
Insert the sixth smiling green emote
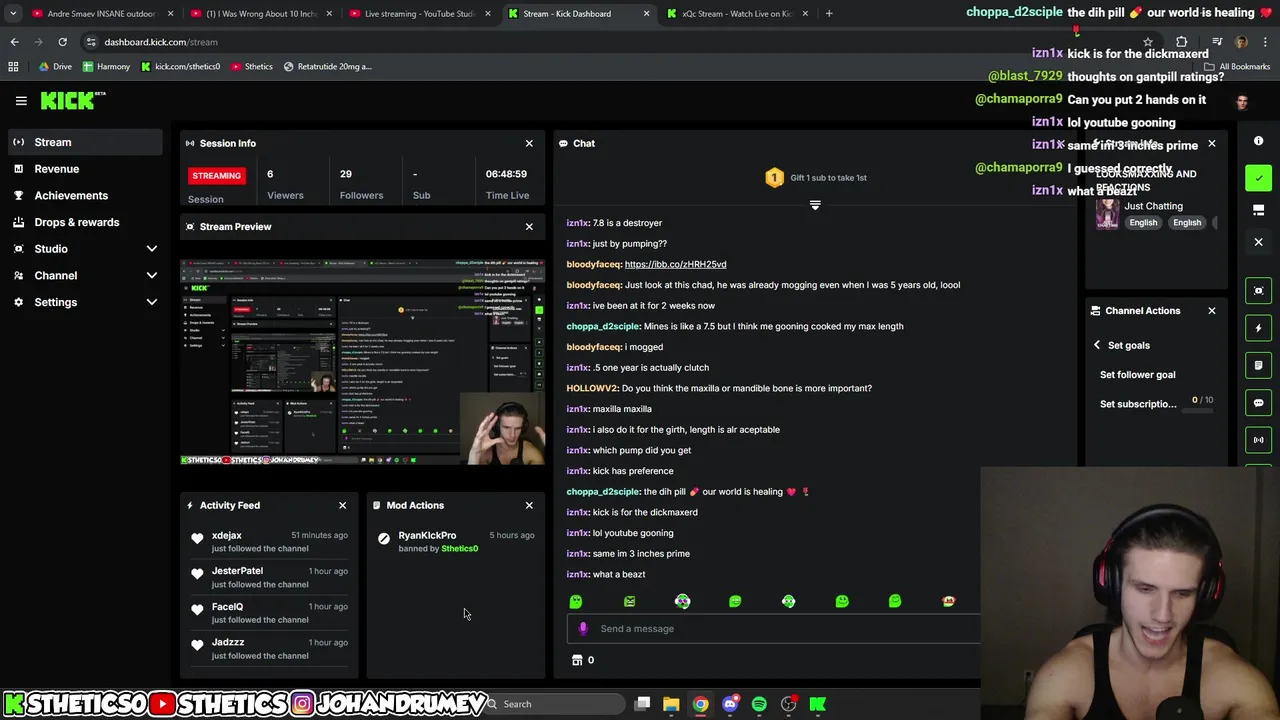pyautogui.click(x=842, y=601)
